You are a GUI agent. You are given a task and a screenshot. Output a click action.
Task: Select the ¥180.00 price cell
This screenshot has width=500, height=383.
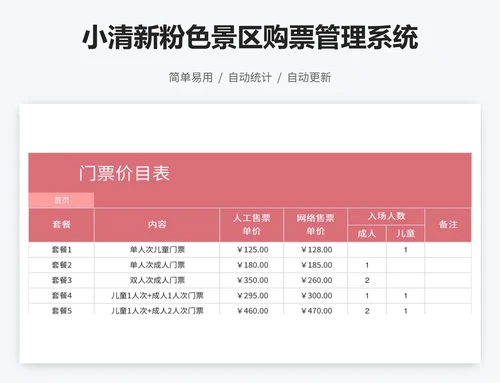[252, 265]
